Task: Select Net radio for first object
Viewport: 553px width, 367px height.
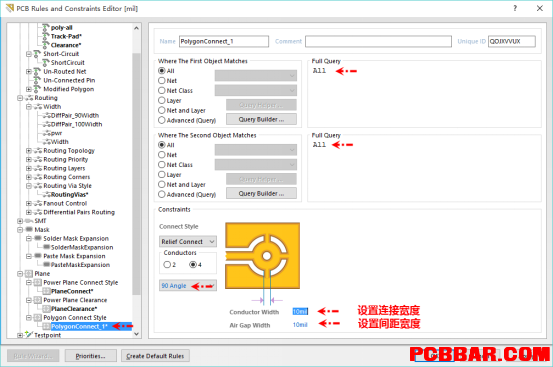Action: pyautogui.click(x=162, y=81)
